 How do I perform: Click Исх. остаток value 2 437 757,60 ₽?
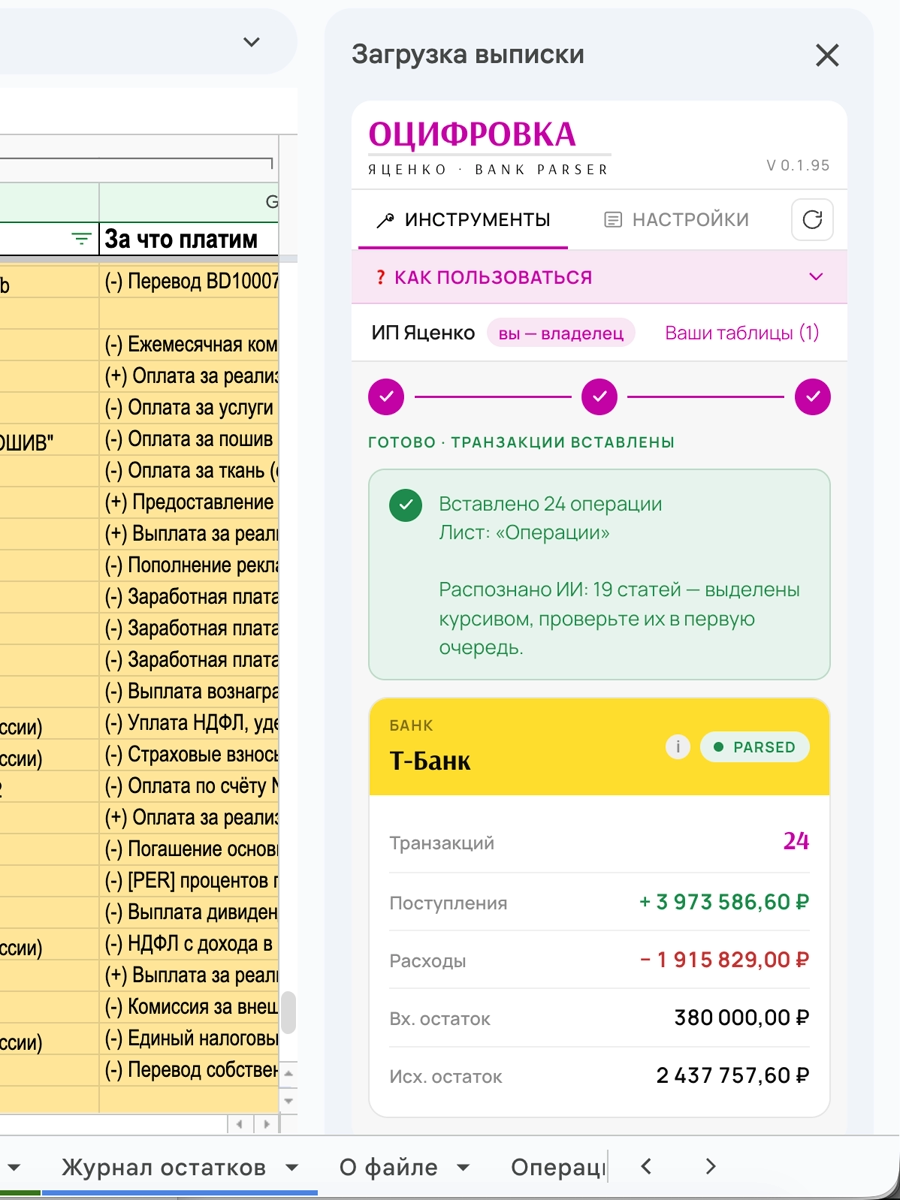click(x=732, y=1076)
